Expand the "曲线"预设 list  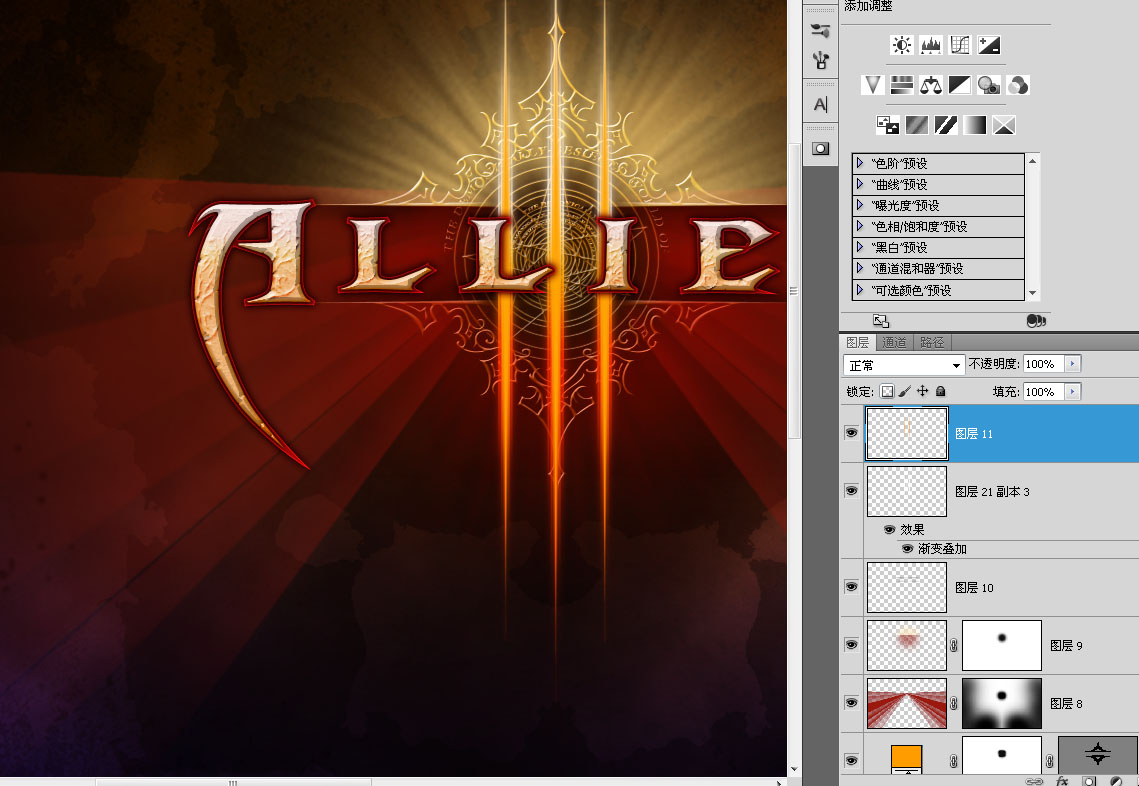pos(860,184)
